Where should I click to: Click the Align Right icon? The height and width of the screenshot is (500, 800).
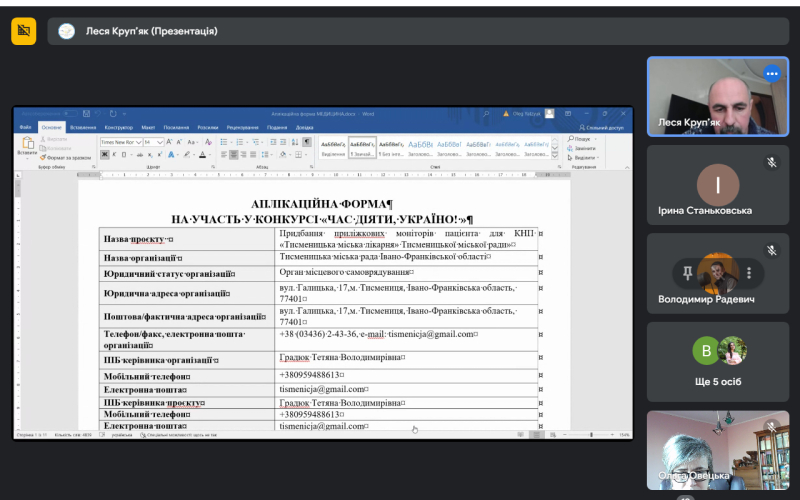(243, 155)
